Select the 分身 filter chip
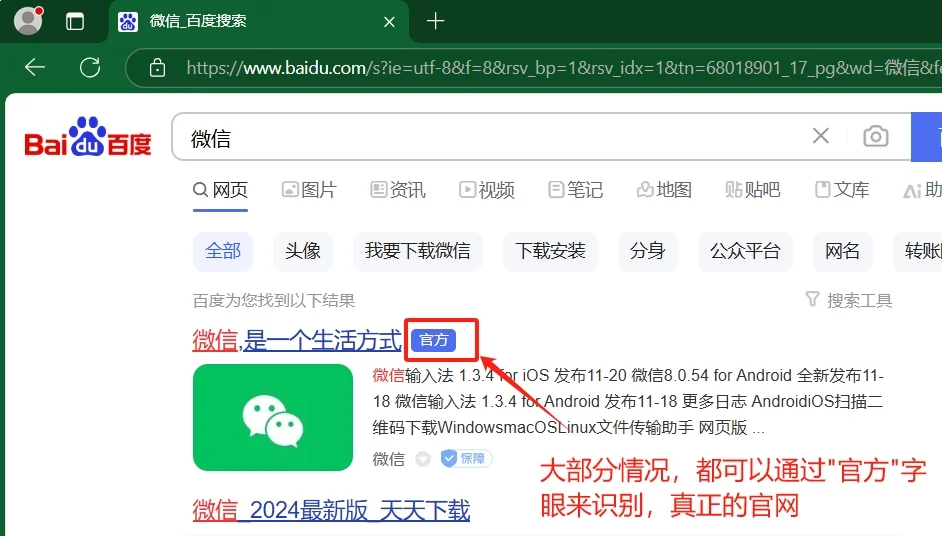Image resolution: width=942 pixels, height=536 pixels. click(648, 251)
